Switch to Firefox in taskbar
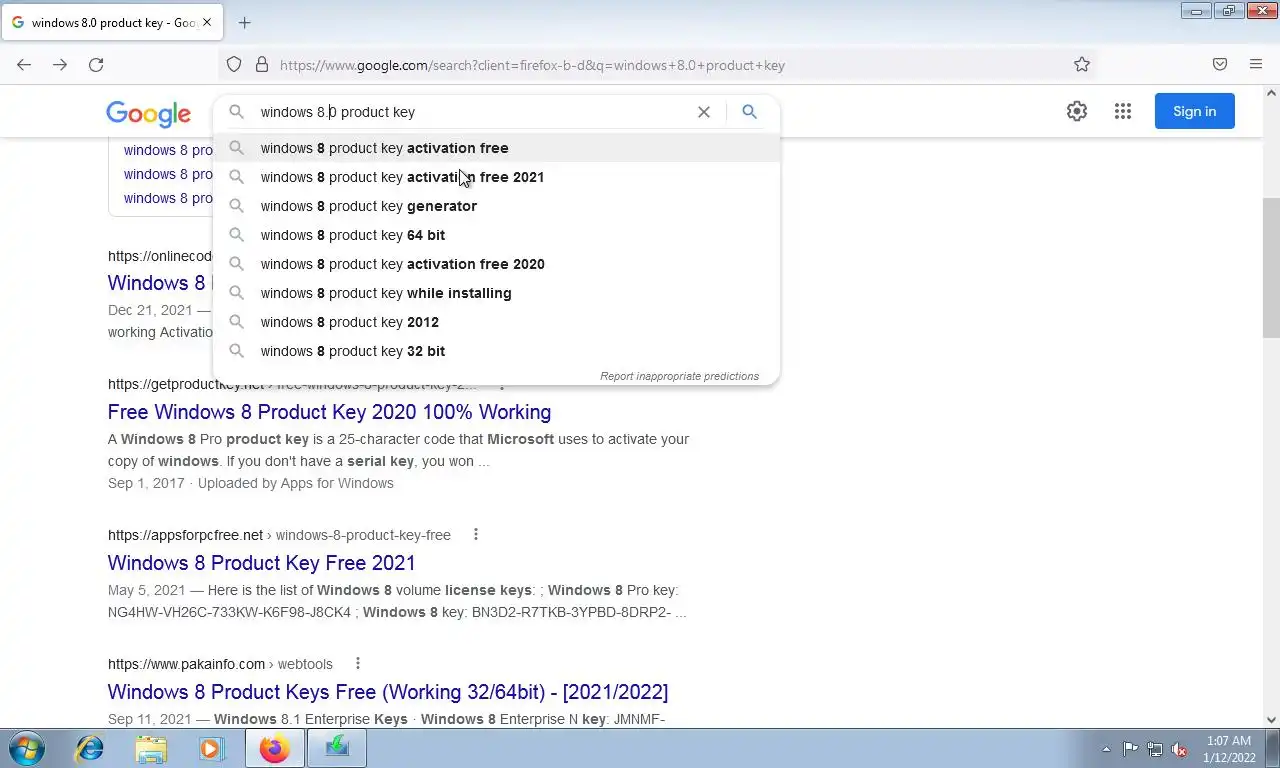 click(x=275, y=748)
